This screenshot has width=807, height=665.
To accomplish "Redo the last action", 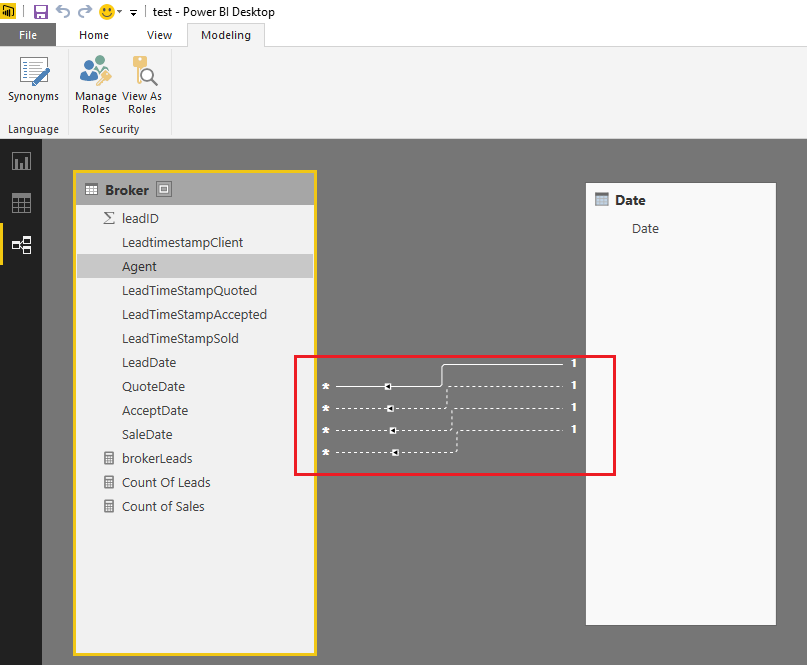I will pos(85,11).
